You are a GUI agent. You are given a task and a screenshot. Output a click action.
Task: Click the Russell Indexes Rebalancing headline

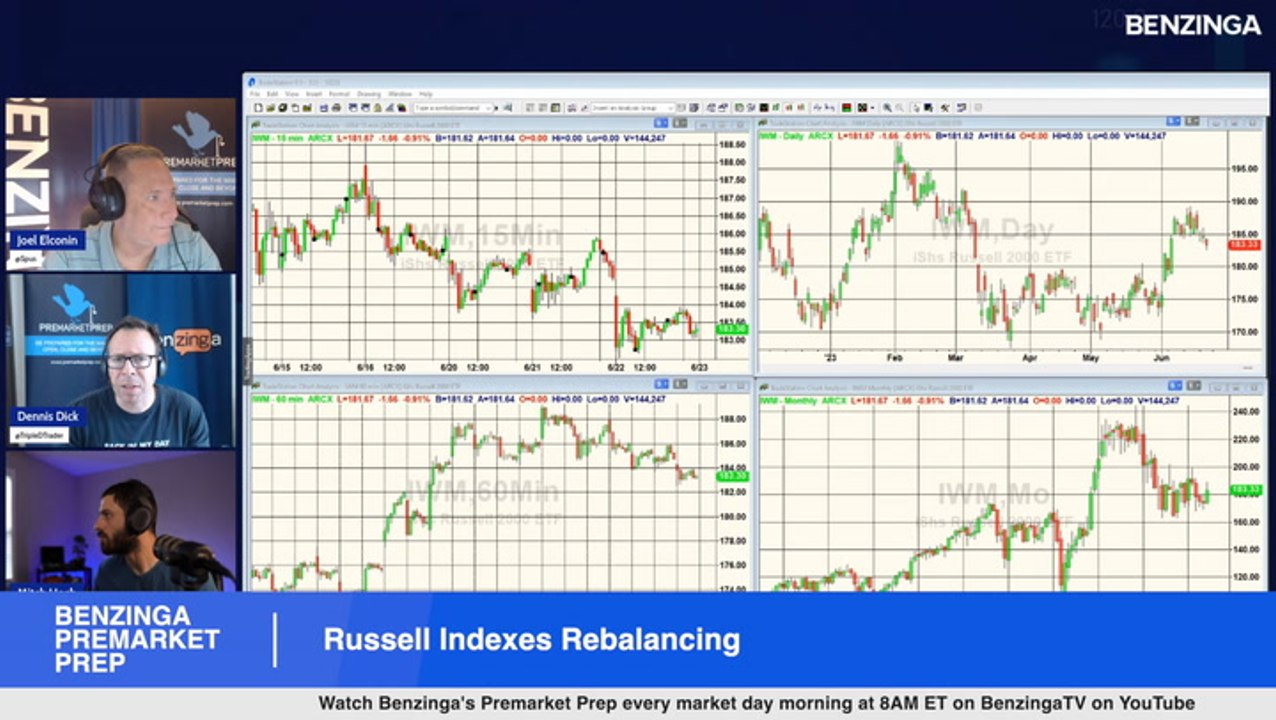pos(531,640)
